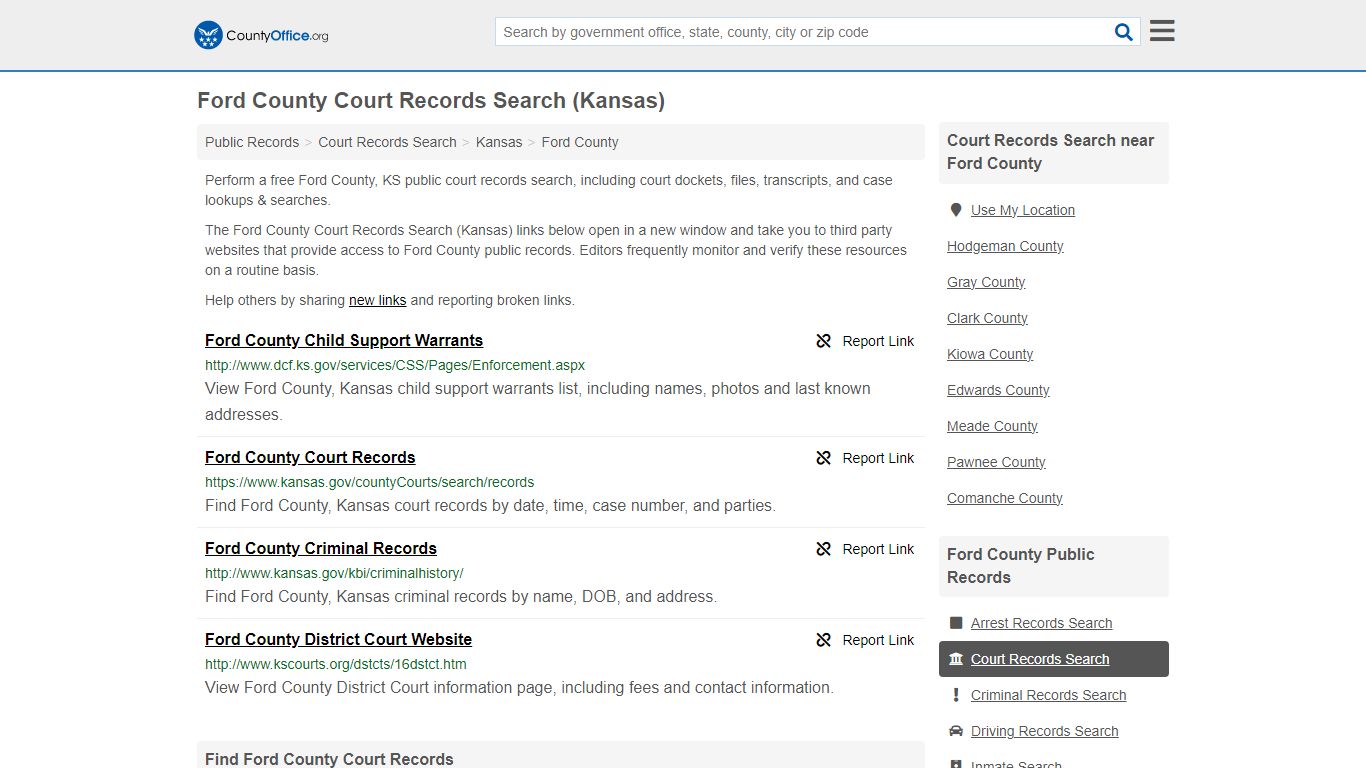Visit kansas.gov kbi criminalhistory URL
This screenshot has width=1366, height=768.
[x=334, y=573]
